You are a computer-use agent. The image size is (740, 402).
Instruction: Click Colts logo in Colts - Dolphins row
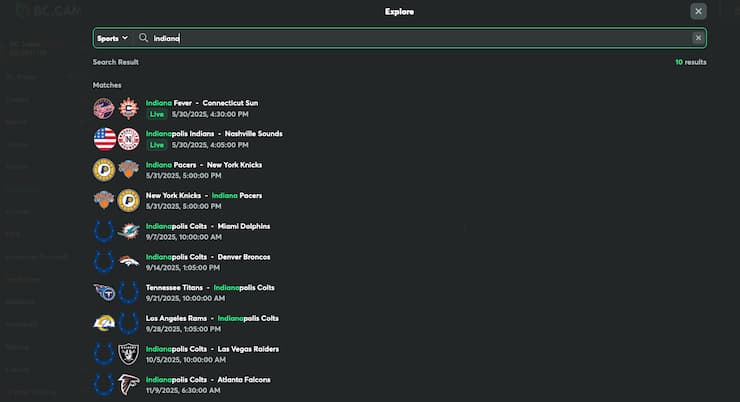(x=104, y=231)
